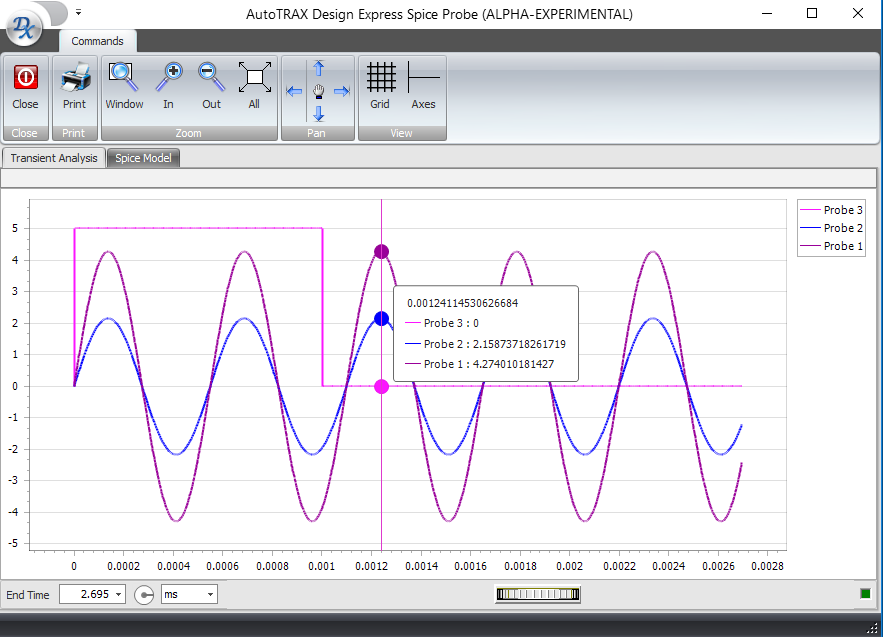The width and height of the screenshot is (883, 637).
Task: Open the quick access toolbar dropdown arrow
Action: (x=78, y=13)
